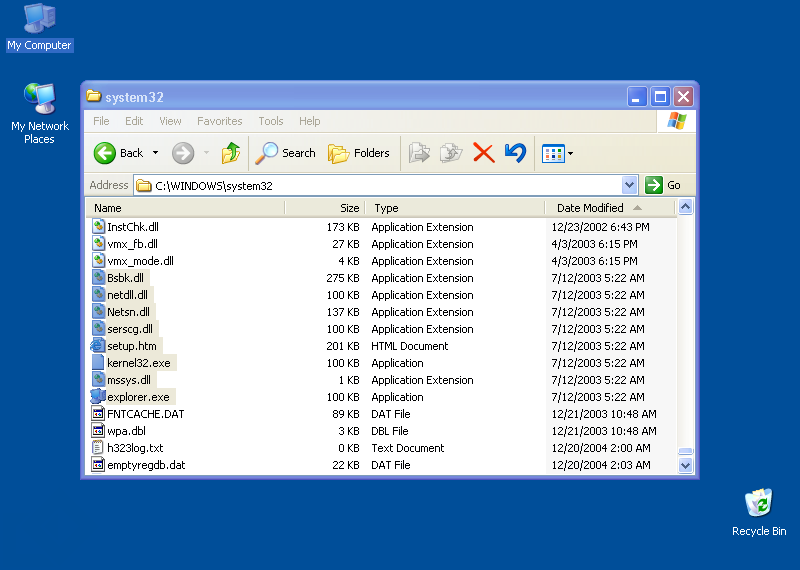This screenshot has height=570, width=800.
Task: Open the Search pane
Action: click(x=285, y=153)
